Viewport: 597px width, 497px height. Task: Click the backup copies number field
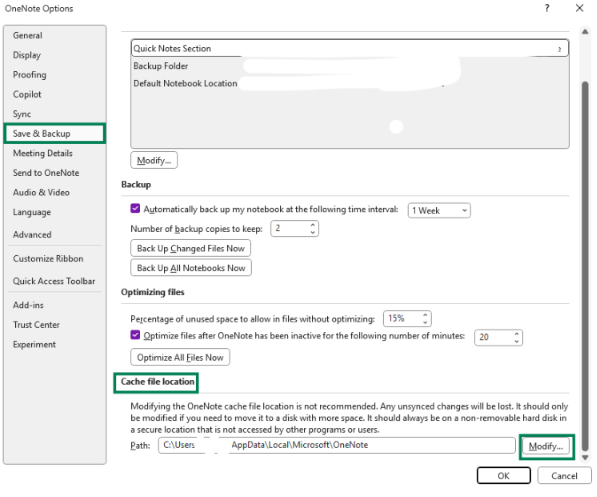click(x=289, y=229)
